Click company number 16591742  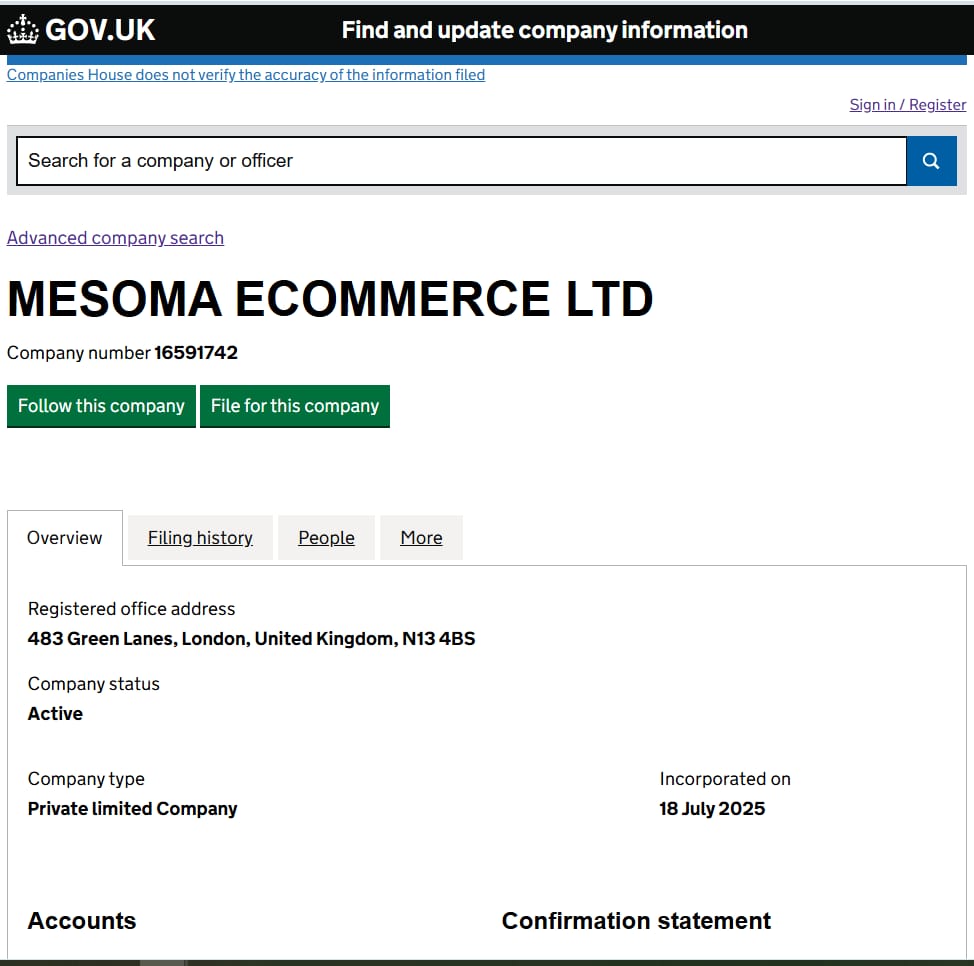click(196, 353)
